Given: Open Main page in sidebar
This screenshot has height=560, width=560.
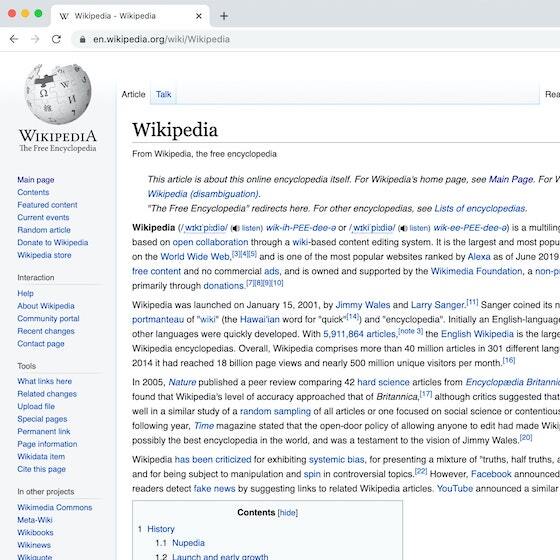Looking at the screenshot, I should [x=36, y=180].
